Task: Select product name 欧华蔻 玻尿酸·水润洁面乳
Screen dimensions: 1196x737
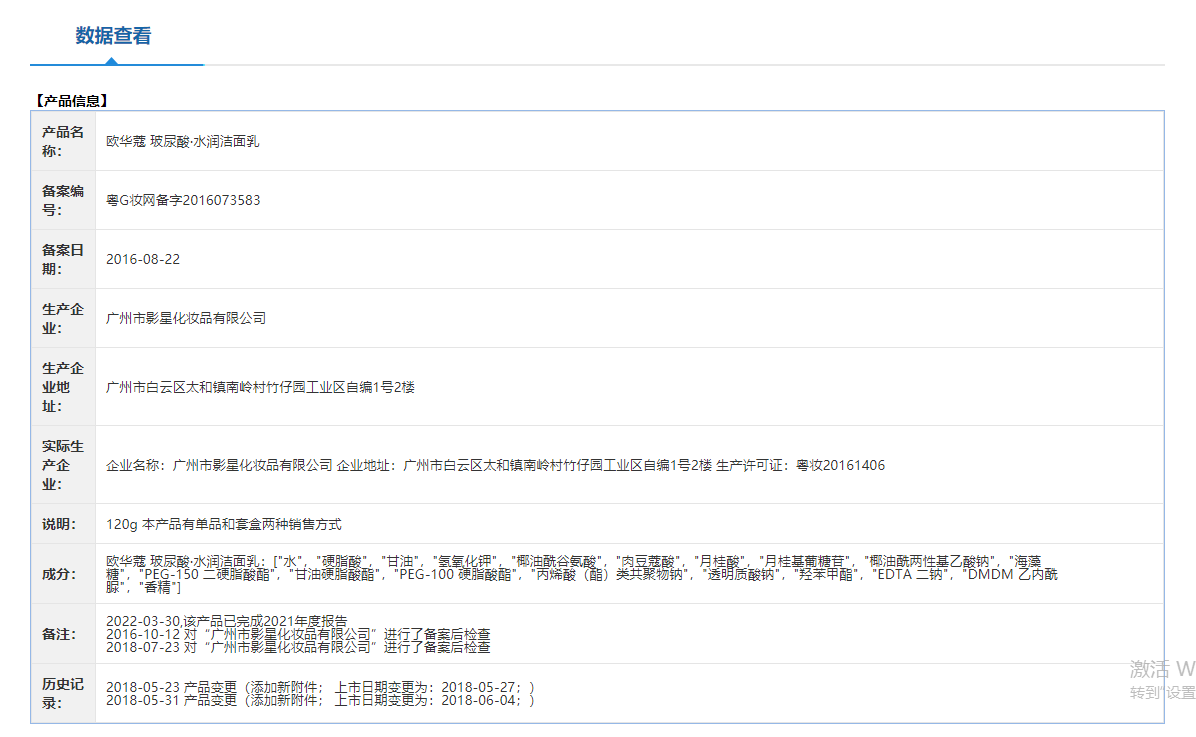Action: click(182, 141)
